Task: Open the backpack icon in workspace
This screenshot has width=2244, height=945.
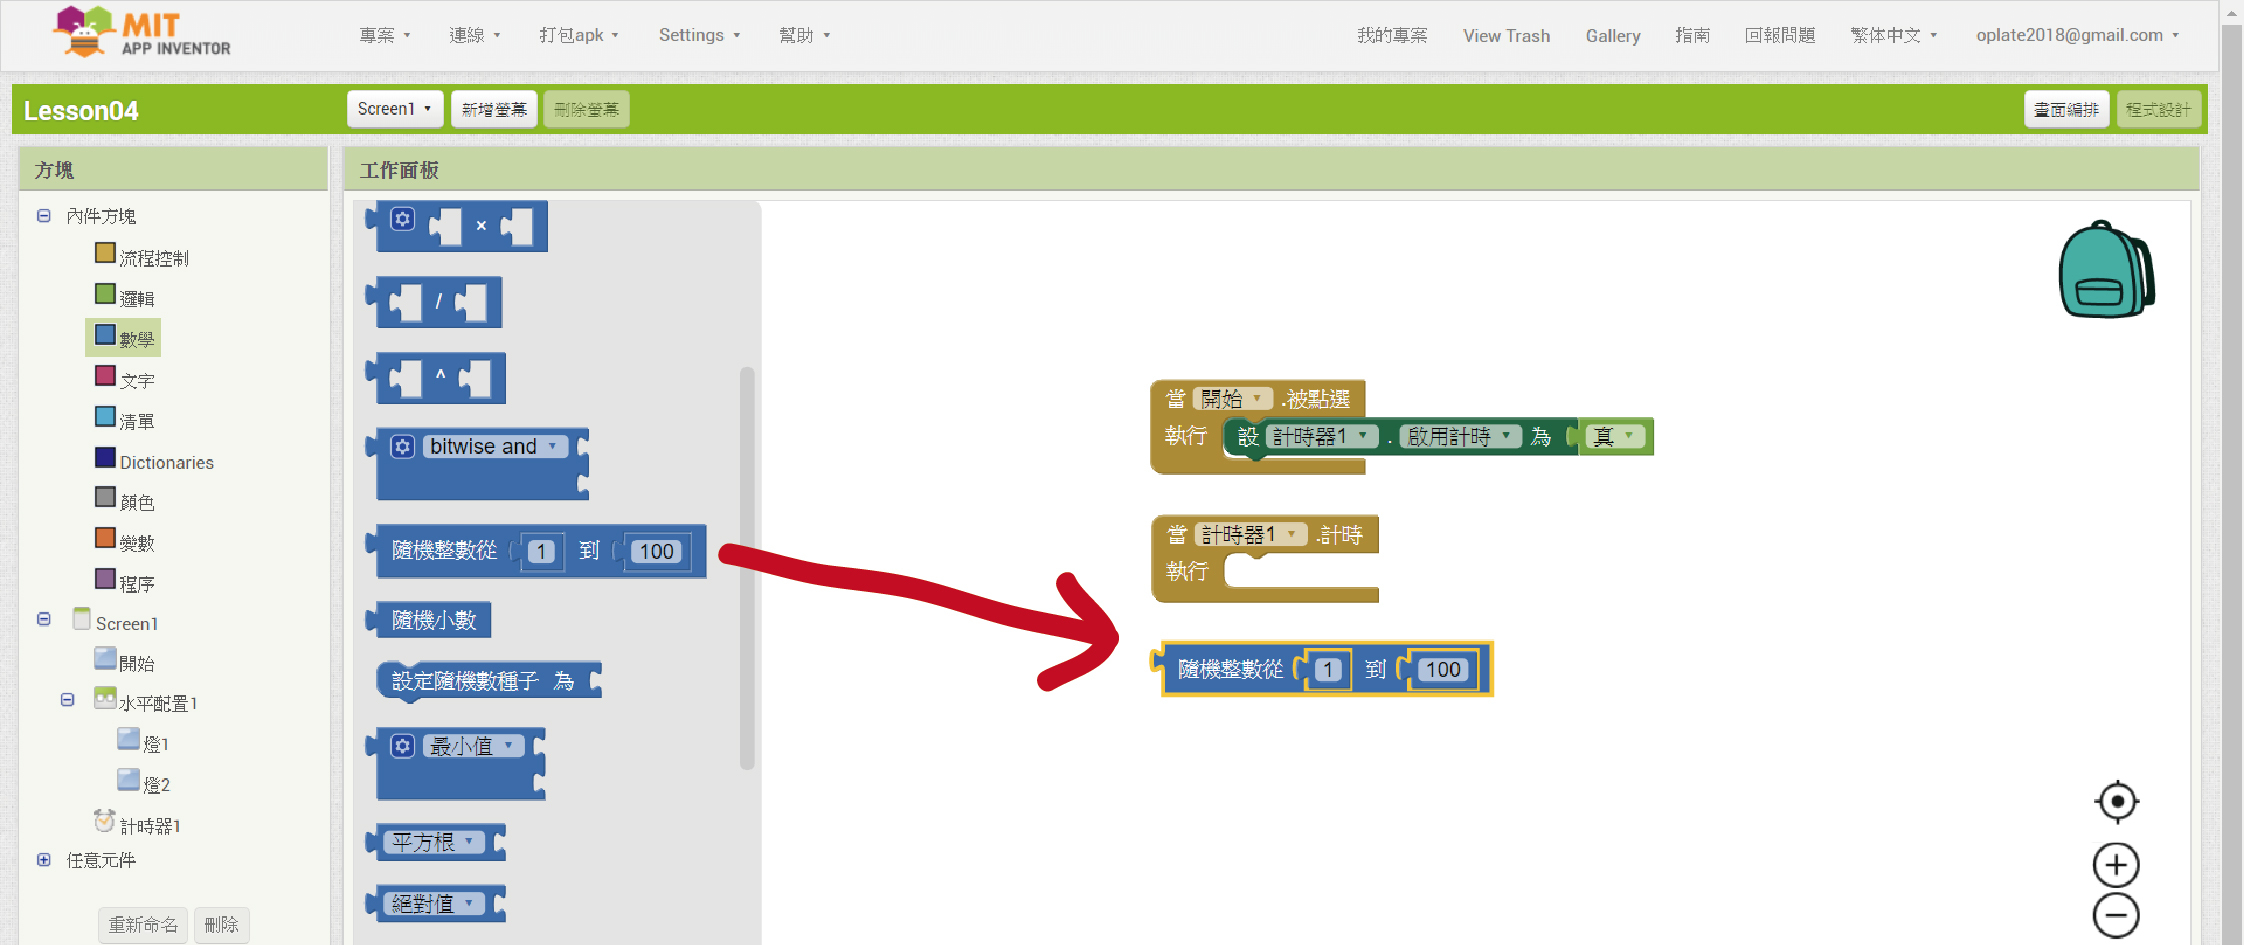Action: (2106, 269)
